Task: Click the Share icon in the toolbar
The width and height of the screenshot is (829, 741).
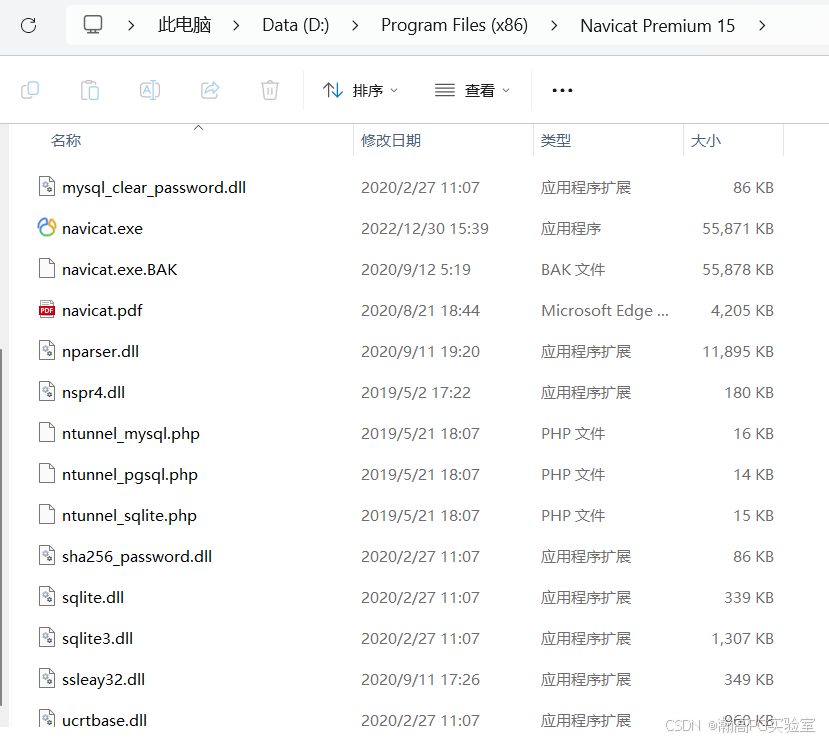Action: (x=210, y=90)
